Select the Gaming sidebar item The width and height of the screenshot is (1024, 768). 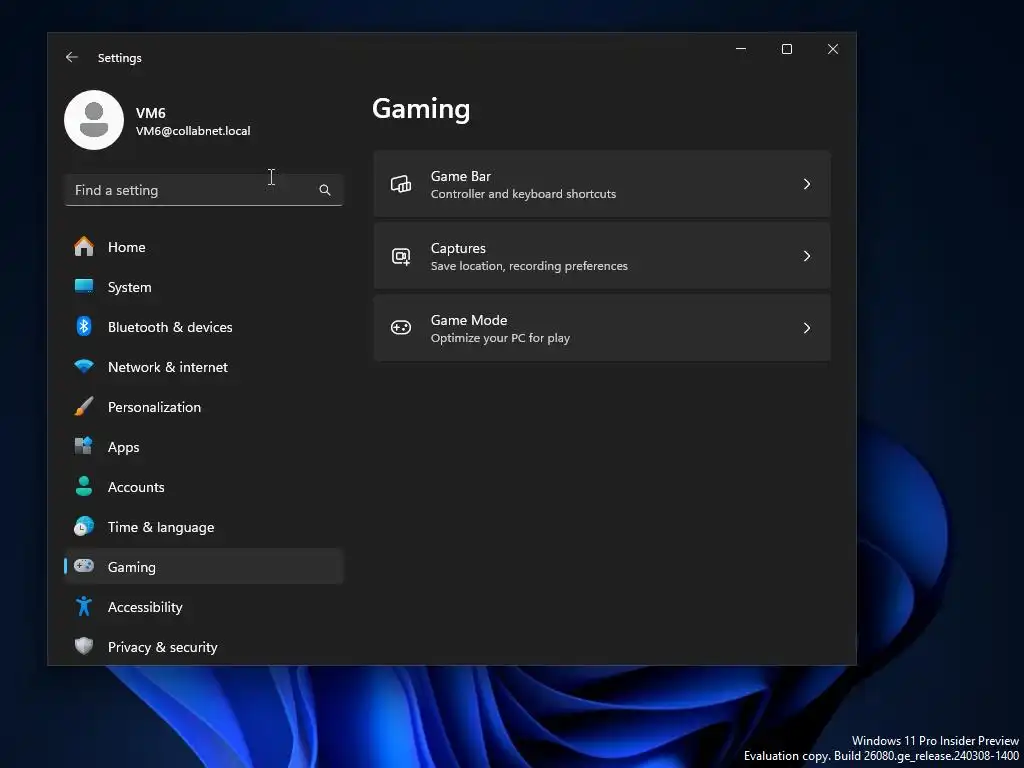click(x=204, y=566)
